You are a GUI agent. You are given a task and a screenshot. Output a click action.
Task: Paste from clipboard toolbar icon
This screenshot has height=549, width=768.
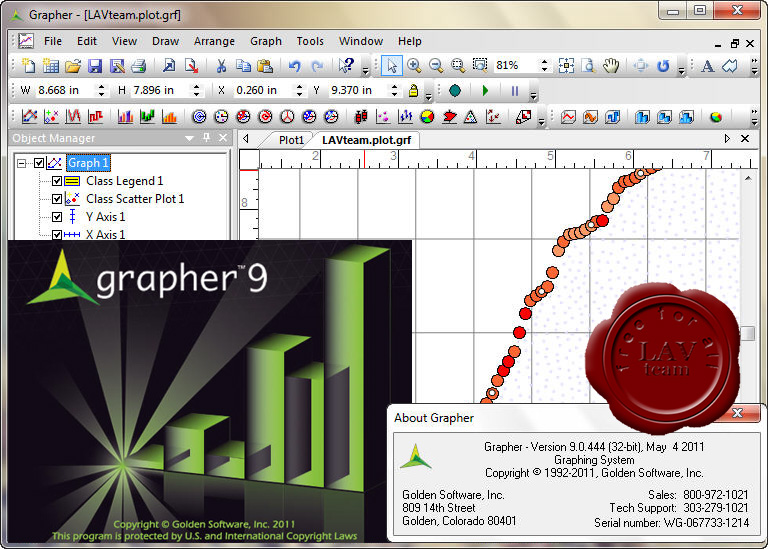pos(265,66)
